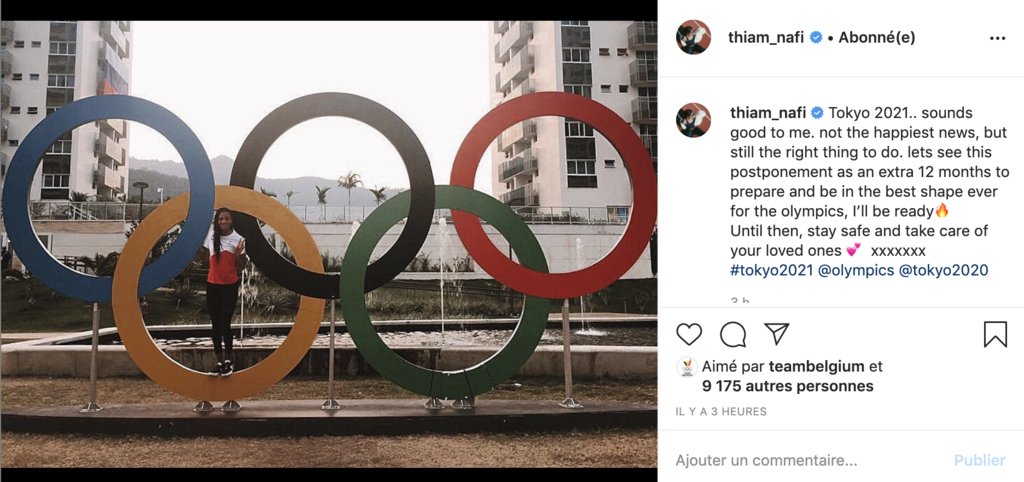The width and height of the screenshot is (1024, 482).
Task: Open the @olympics mention link
Action: point(856,270)
